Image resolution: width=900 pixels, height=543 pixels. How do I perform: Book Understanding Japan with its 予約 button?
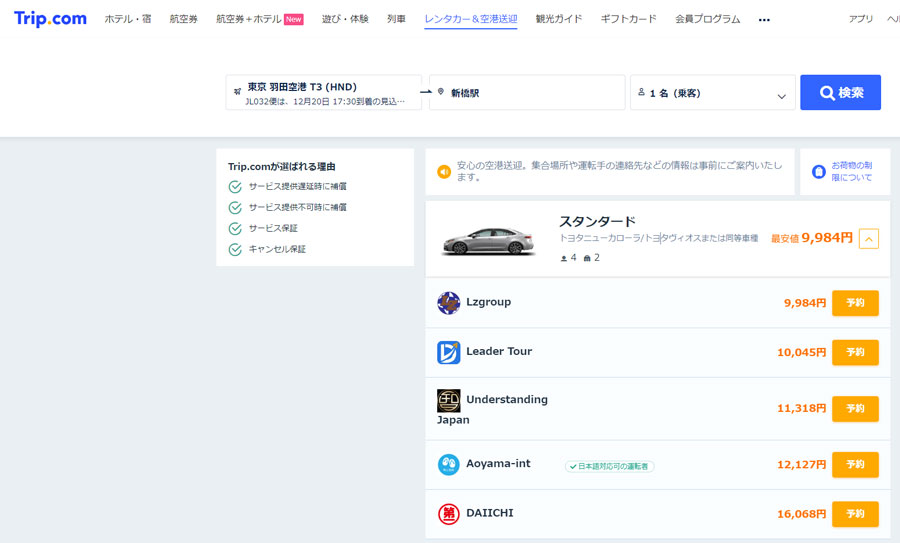855,409
